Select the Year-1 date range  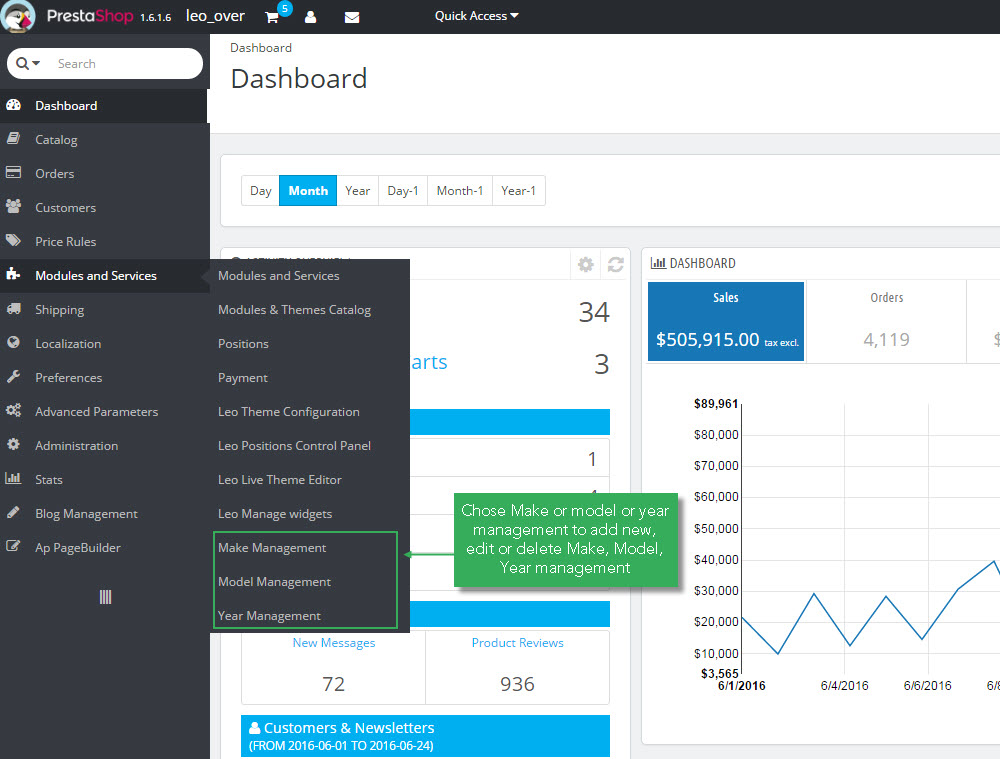click(518, 191)
